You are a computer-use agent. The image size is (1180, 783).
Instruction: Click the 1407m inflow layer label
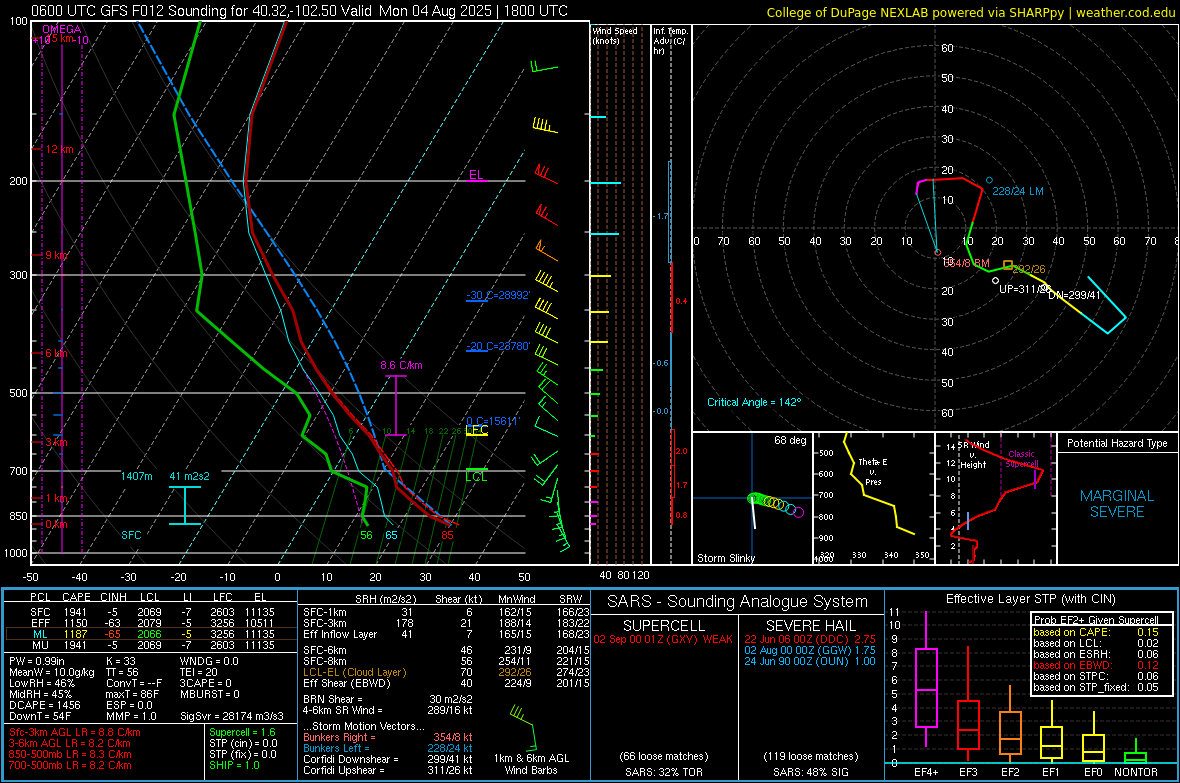coord(136,476)
